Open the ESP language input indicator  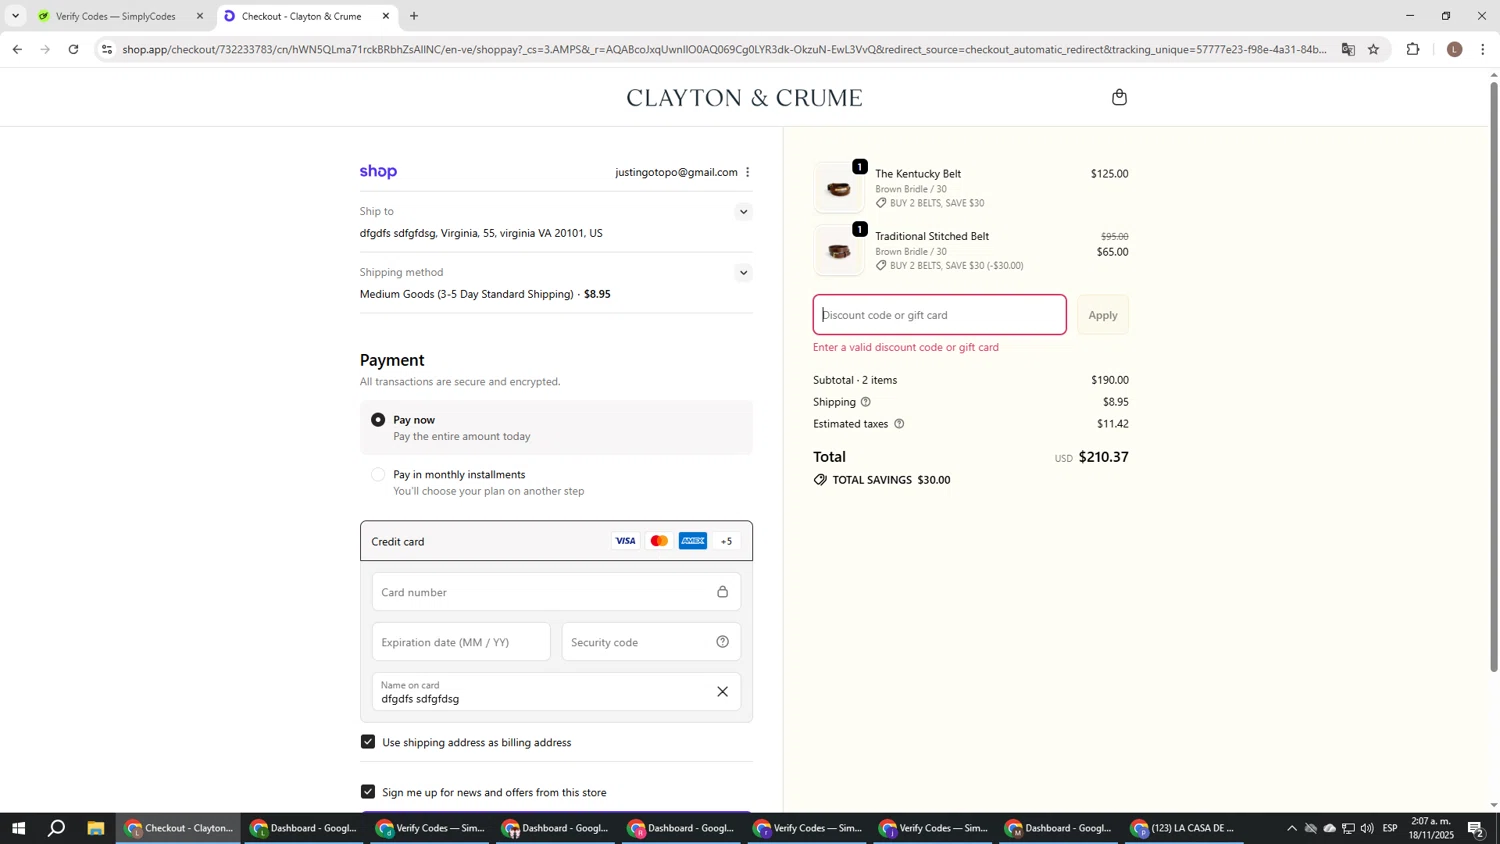tap(1390, 828)
